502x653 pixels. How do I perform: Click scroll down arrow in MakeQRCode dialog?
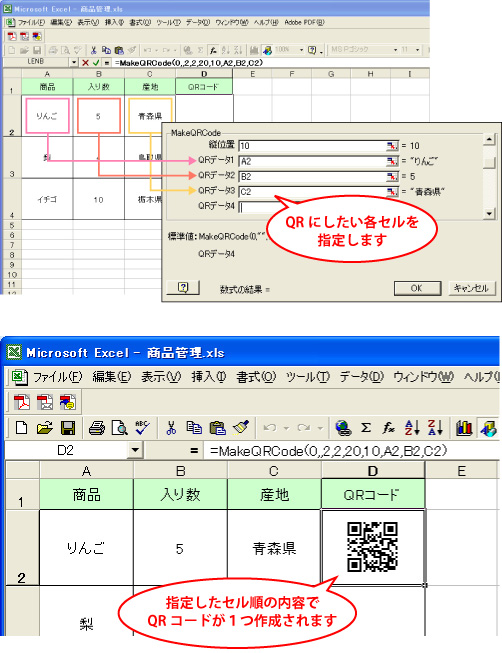tap(490, 214)
